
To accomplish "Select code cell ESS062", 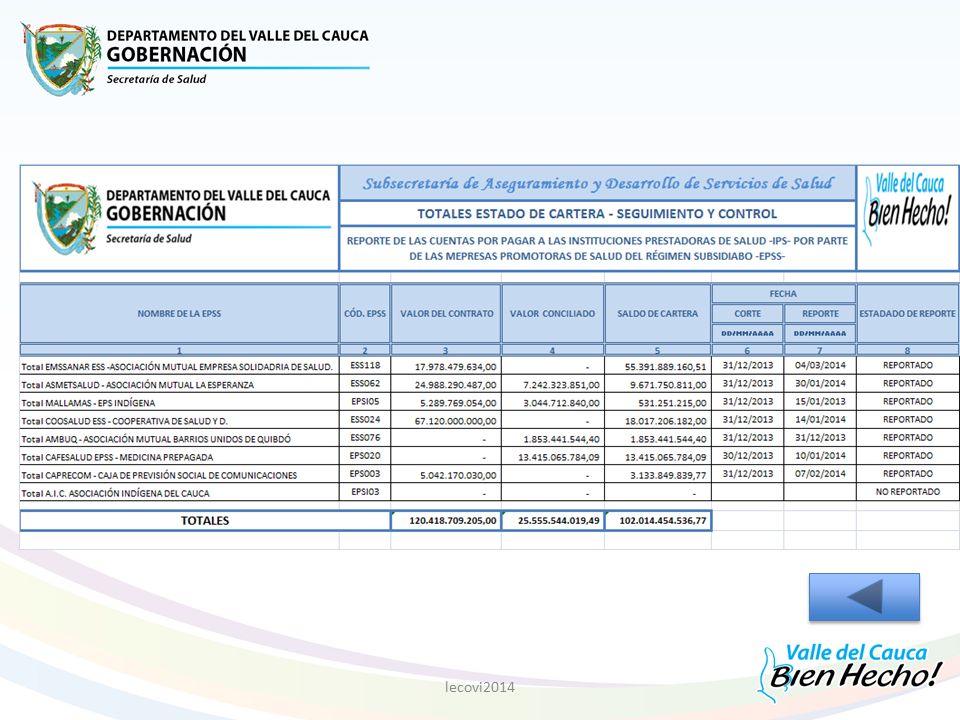I will coord(365,383).
